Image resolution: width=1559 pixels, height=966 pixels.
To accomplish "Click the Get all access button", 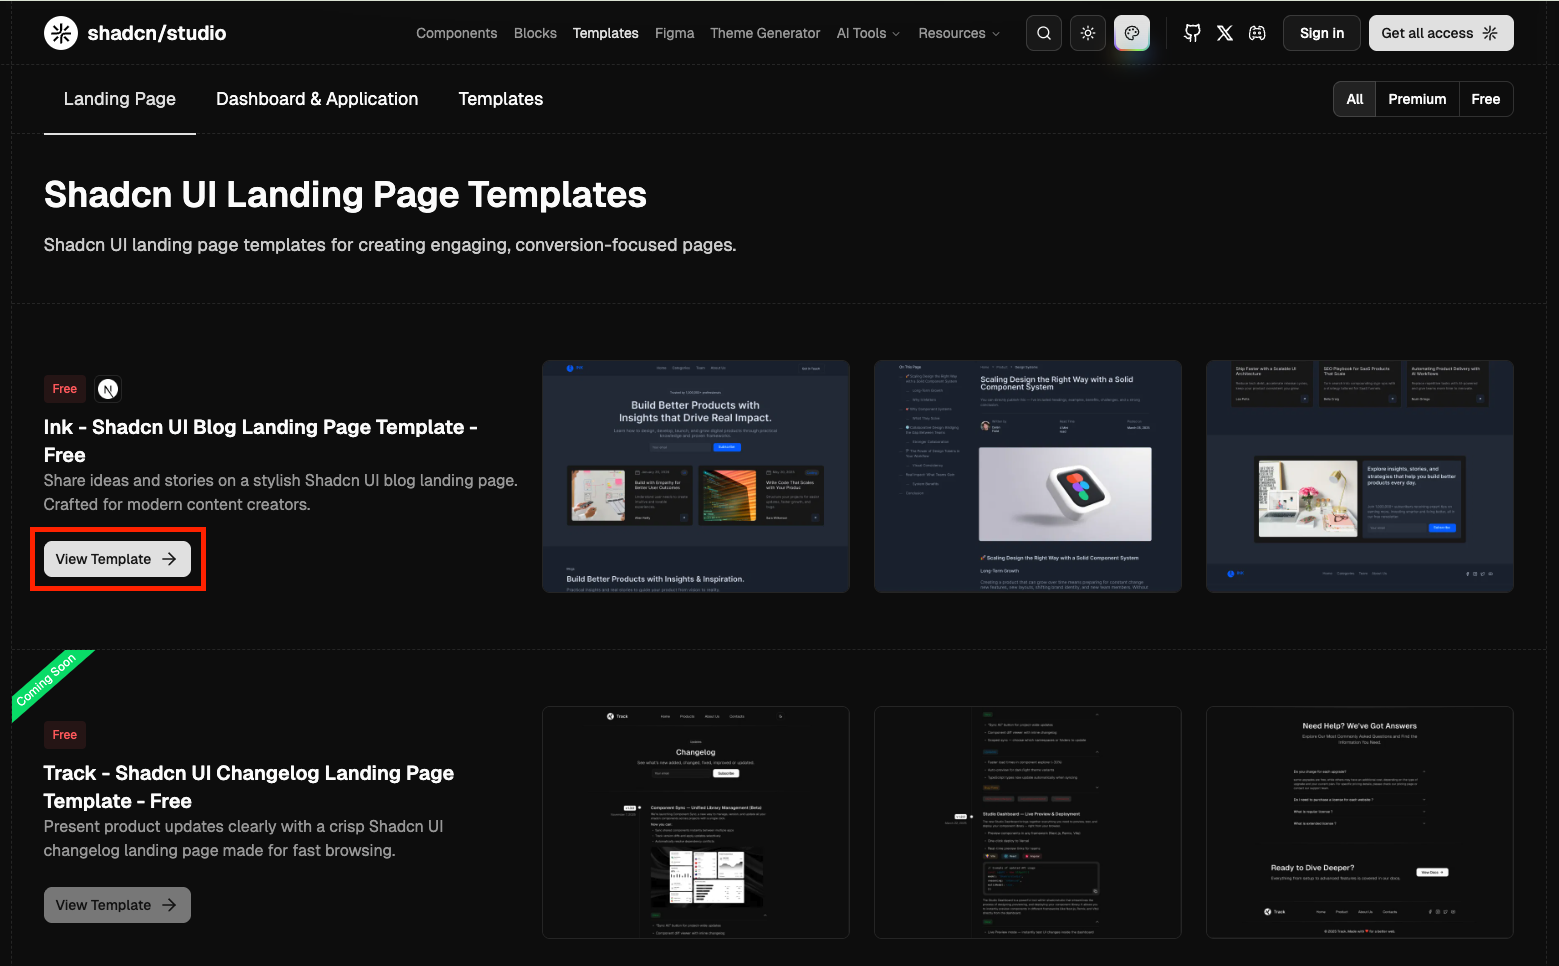I will 1440,33.
